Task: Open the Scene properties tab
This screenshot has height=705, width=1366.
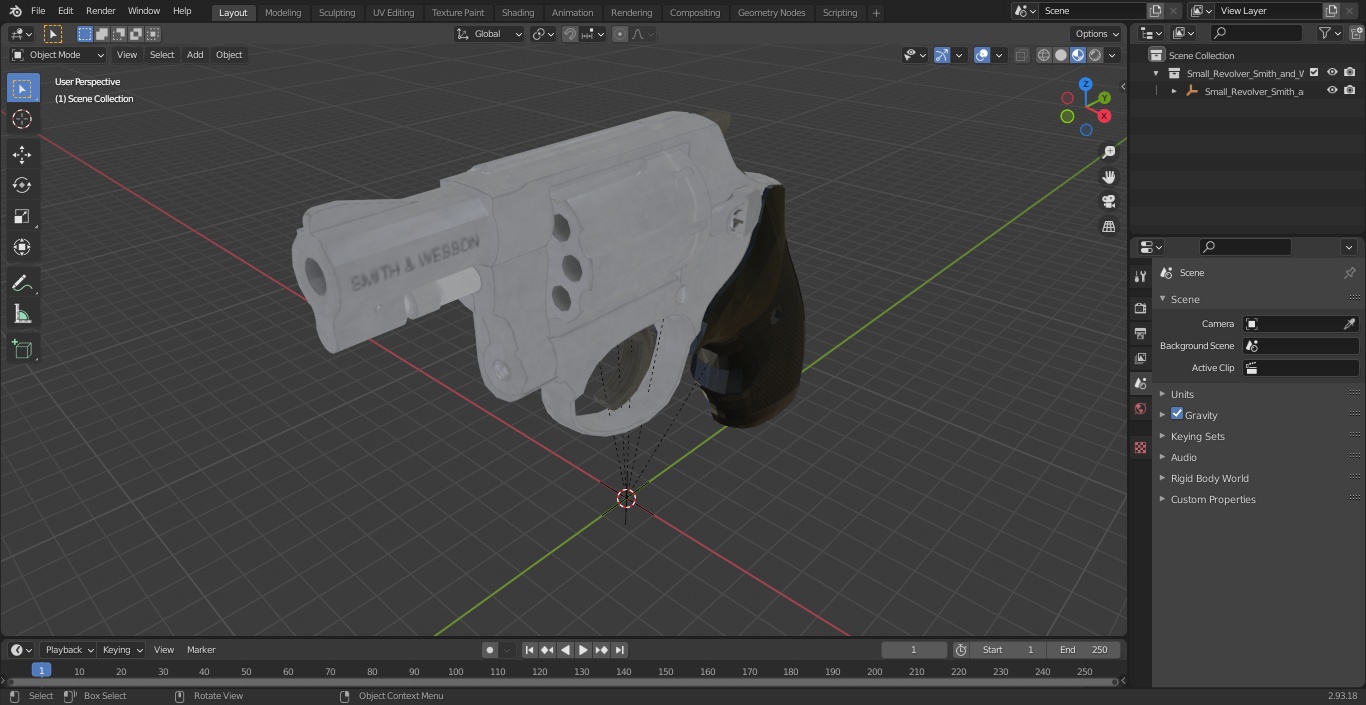Action: click(1140, 383)
